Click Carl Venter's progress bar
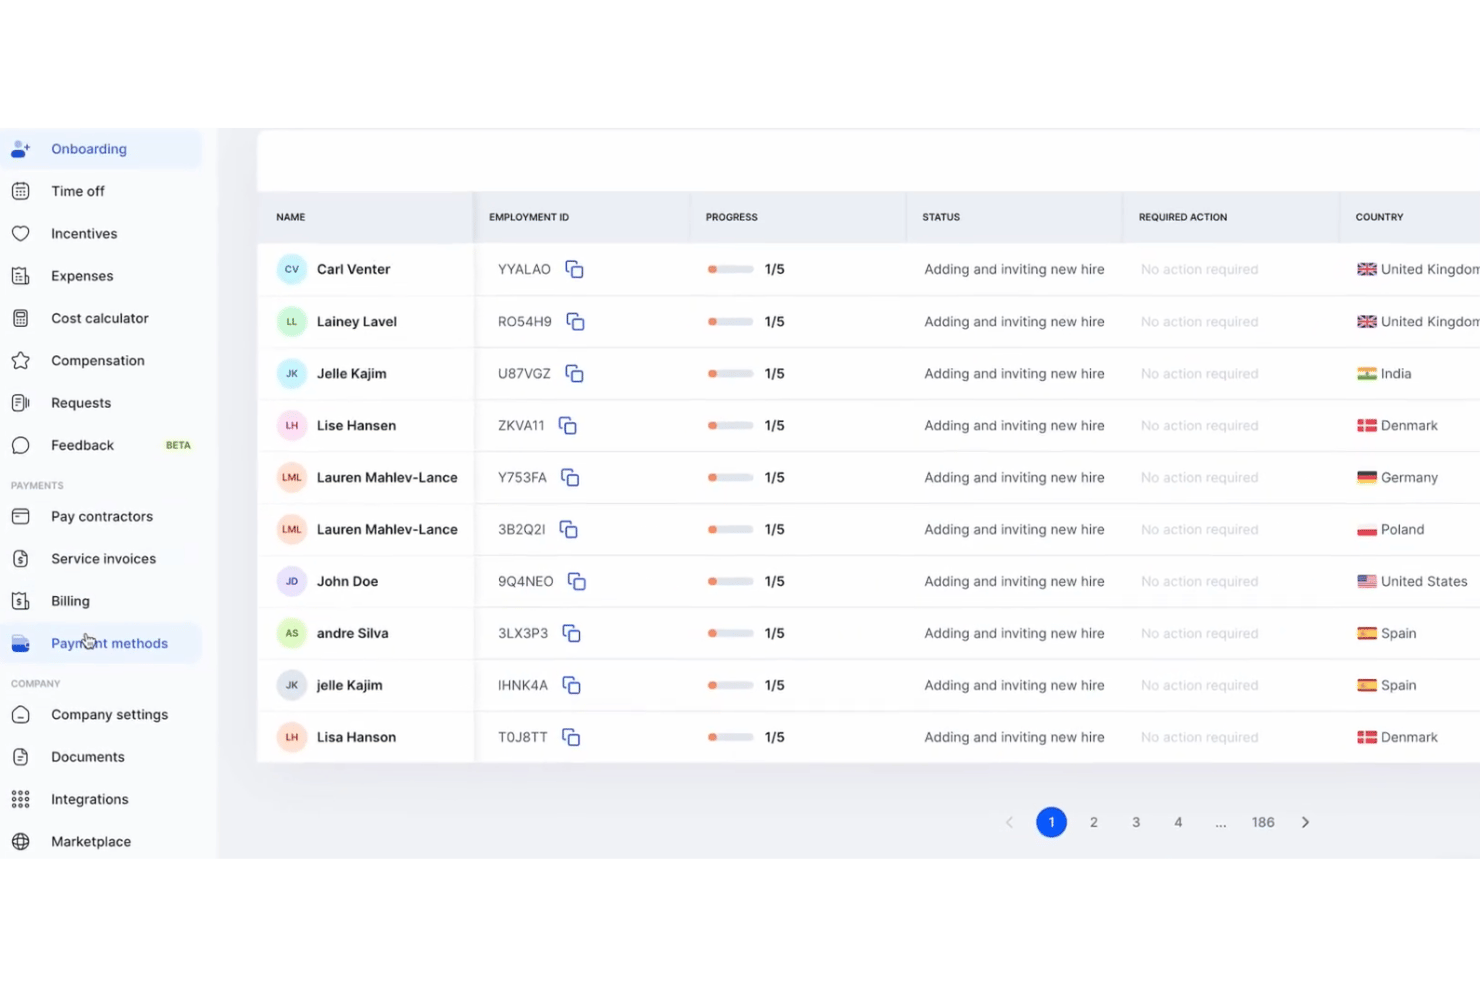 tap(730, 269)
